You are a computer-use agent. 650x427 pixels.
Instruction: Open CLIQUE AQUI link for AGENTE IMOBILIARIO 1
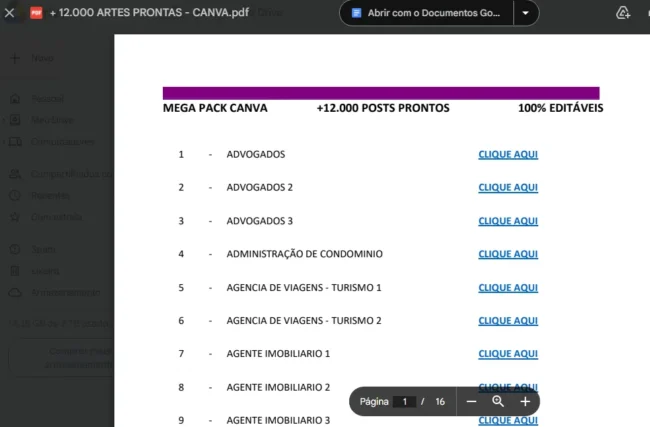(508, 354)
